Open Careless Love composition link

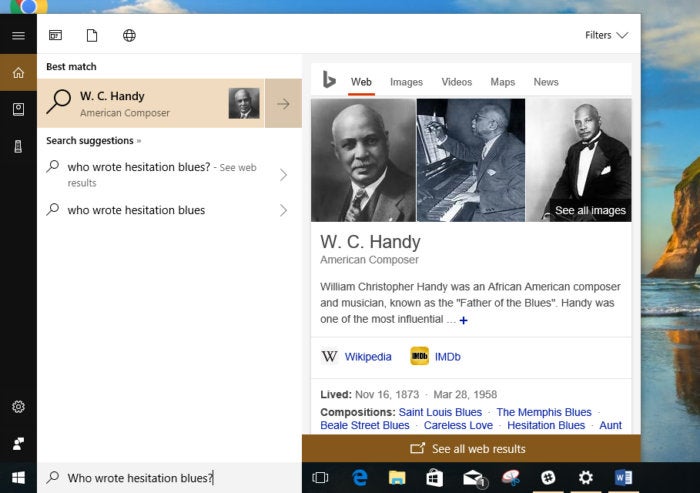tap(458, 426)
